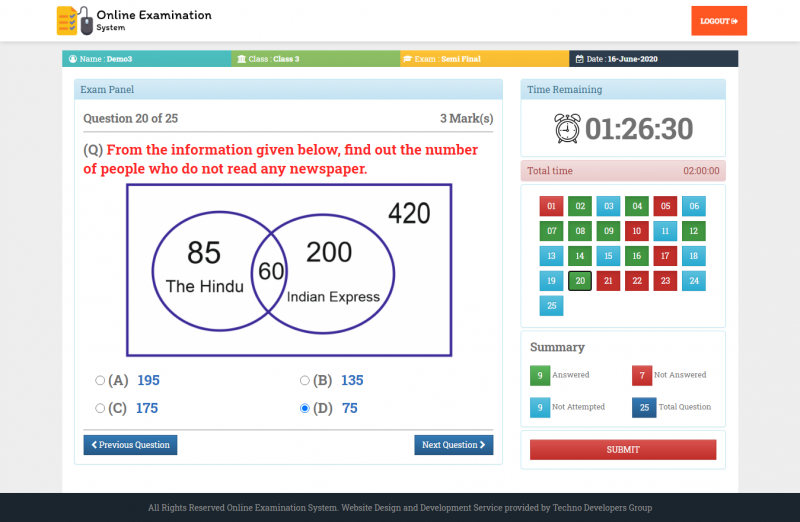Jump to question 21
Image resolution: width=800 pixels, height=522 pixels.
pyautogui.click(x=608, y=281)
